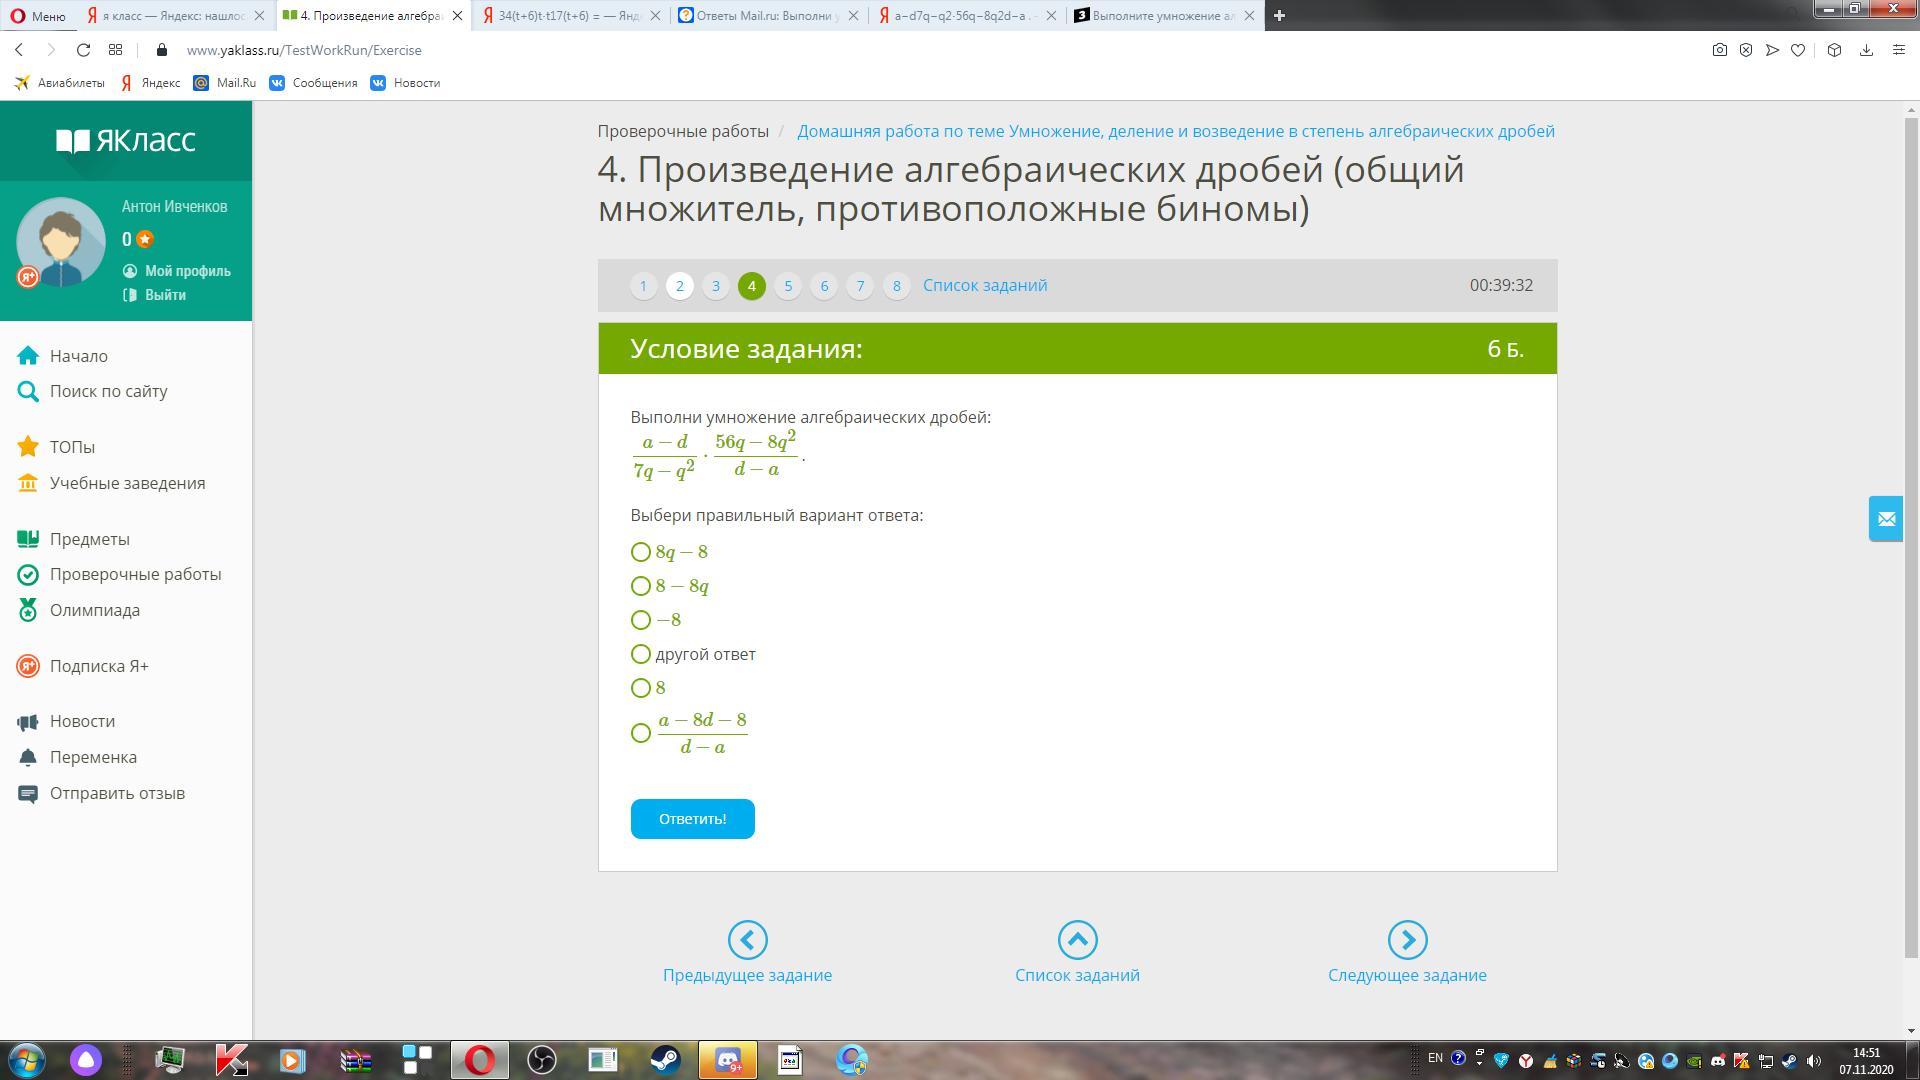This screenshot has height=1080, width=1920.
Task: Select the answer option −8
Action: click(x=641, y=620)
